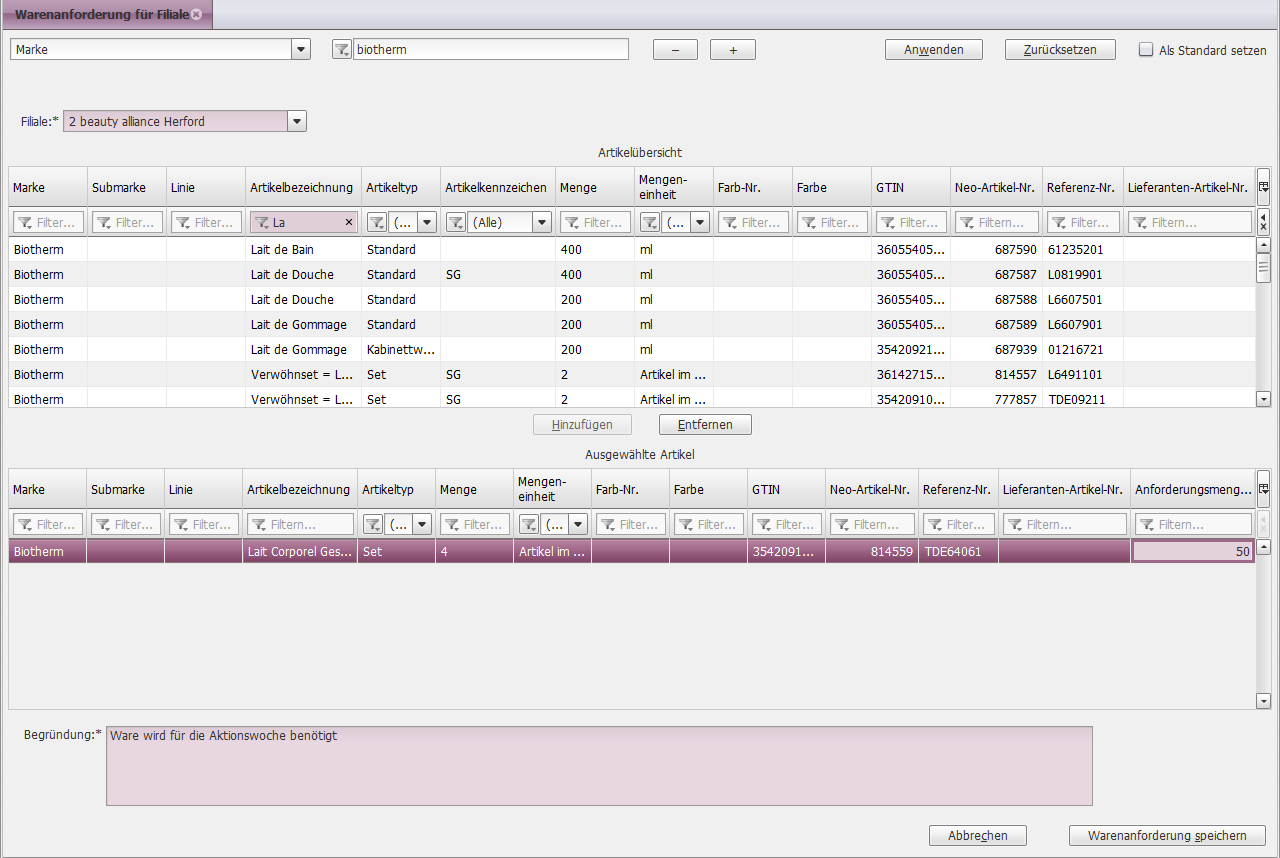
Task: Click the Menge funnel icon in Artikelübersicht filter row
Action: pyautogui.click(x=572, y=223)
